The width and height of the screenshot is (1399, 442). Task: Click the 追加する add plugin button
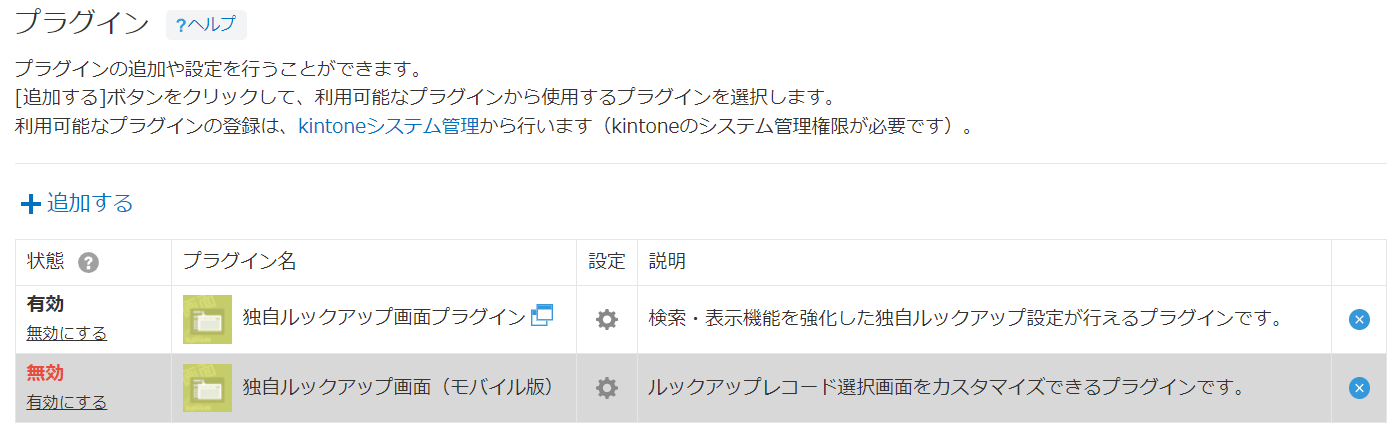(77, 203)
